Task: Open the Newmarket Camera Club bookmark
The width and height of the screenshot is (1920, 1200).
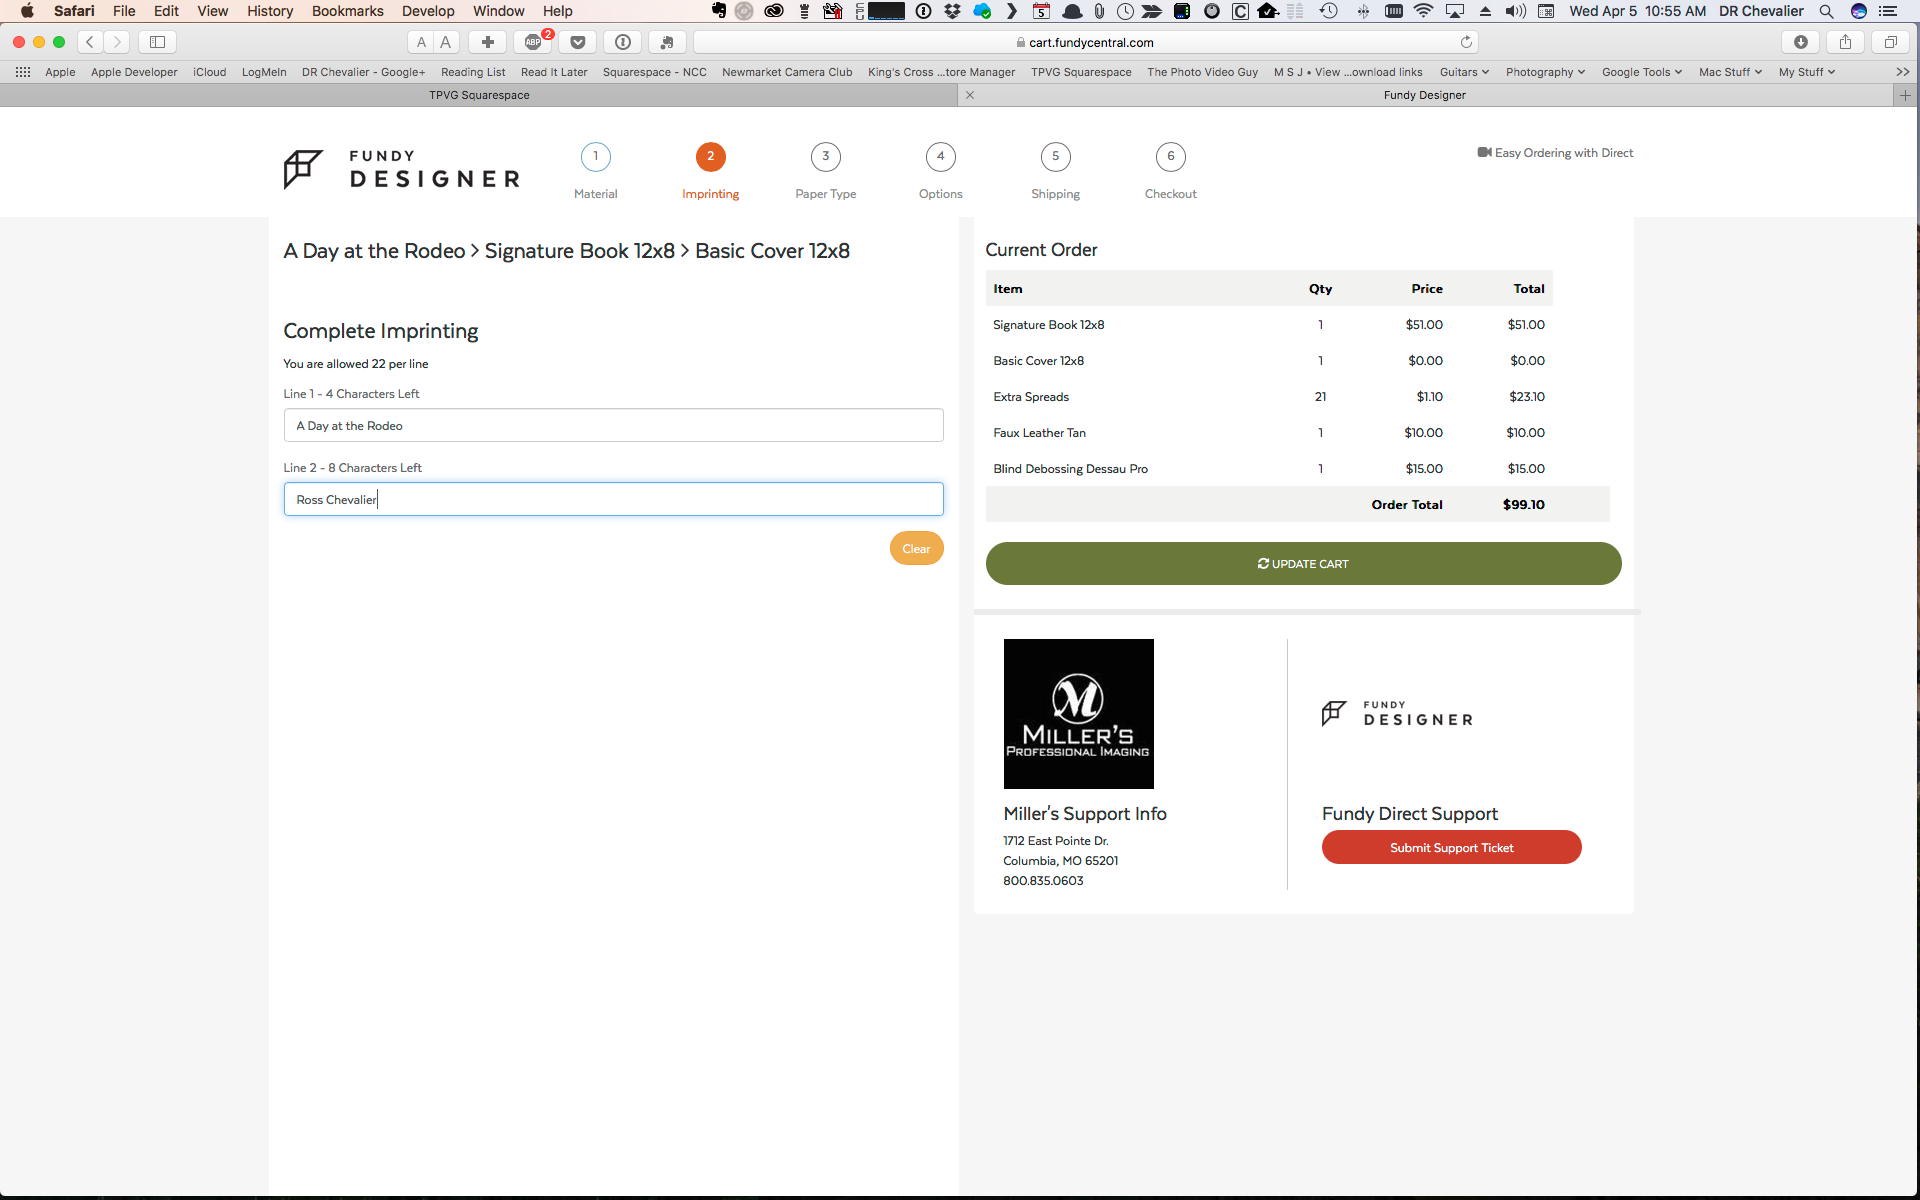Action: click(787, 72)
